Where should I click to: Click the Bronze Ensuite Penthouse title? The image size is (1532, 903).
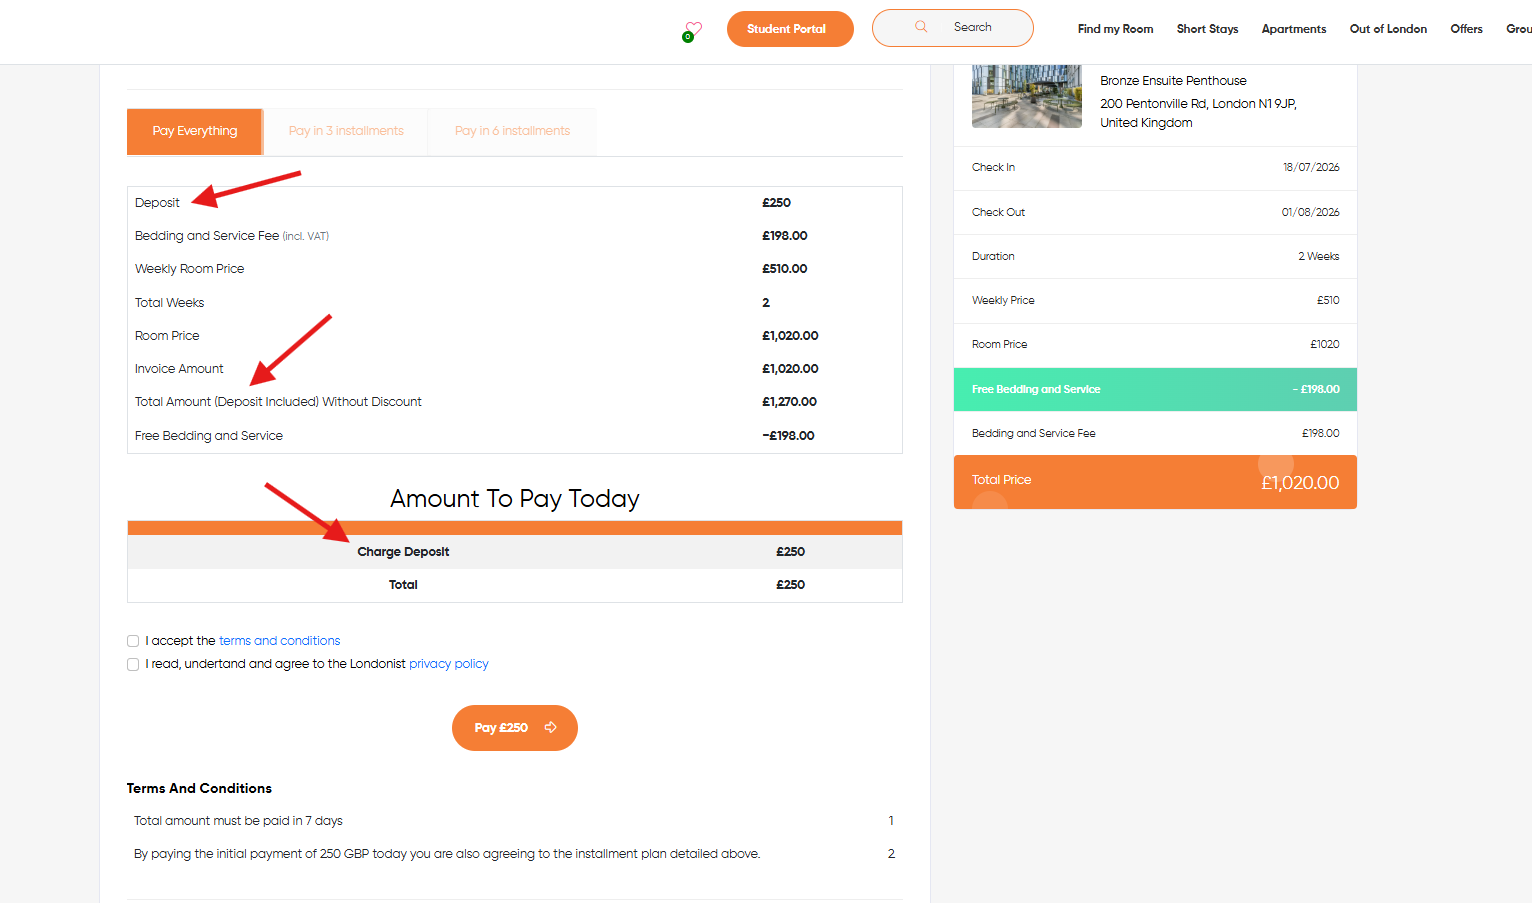click(x=1173, y=81)
